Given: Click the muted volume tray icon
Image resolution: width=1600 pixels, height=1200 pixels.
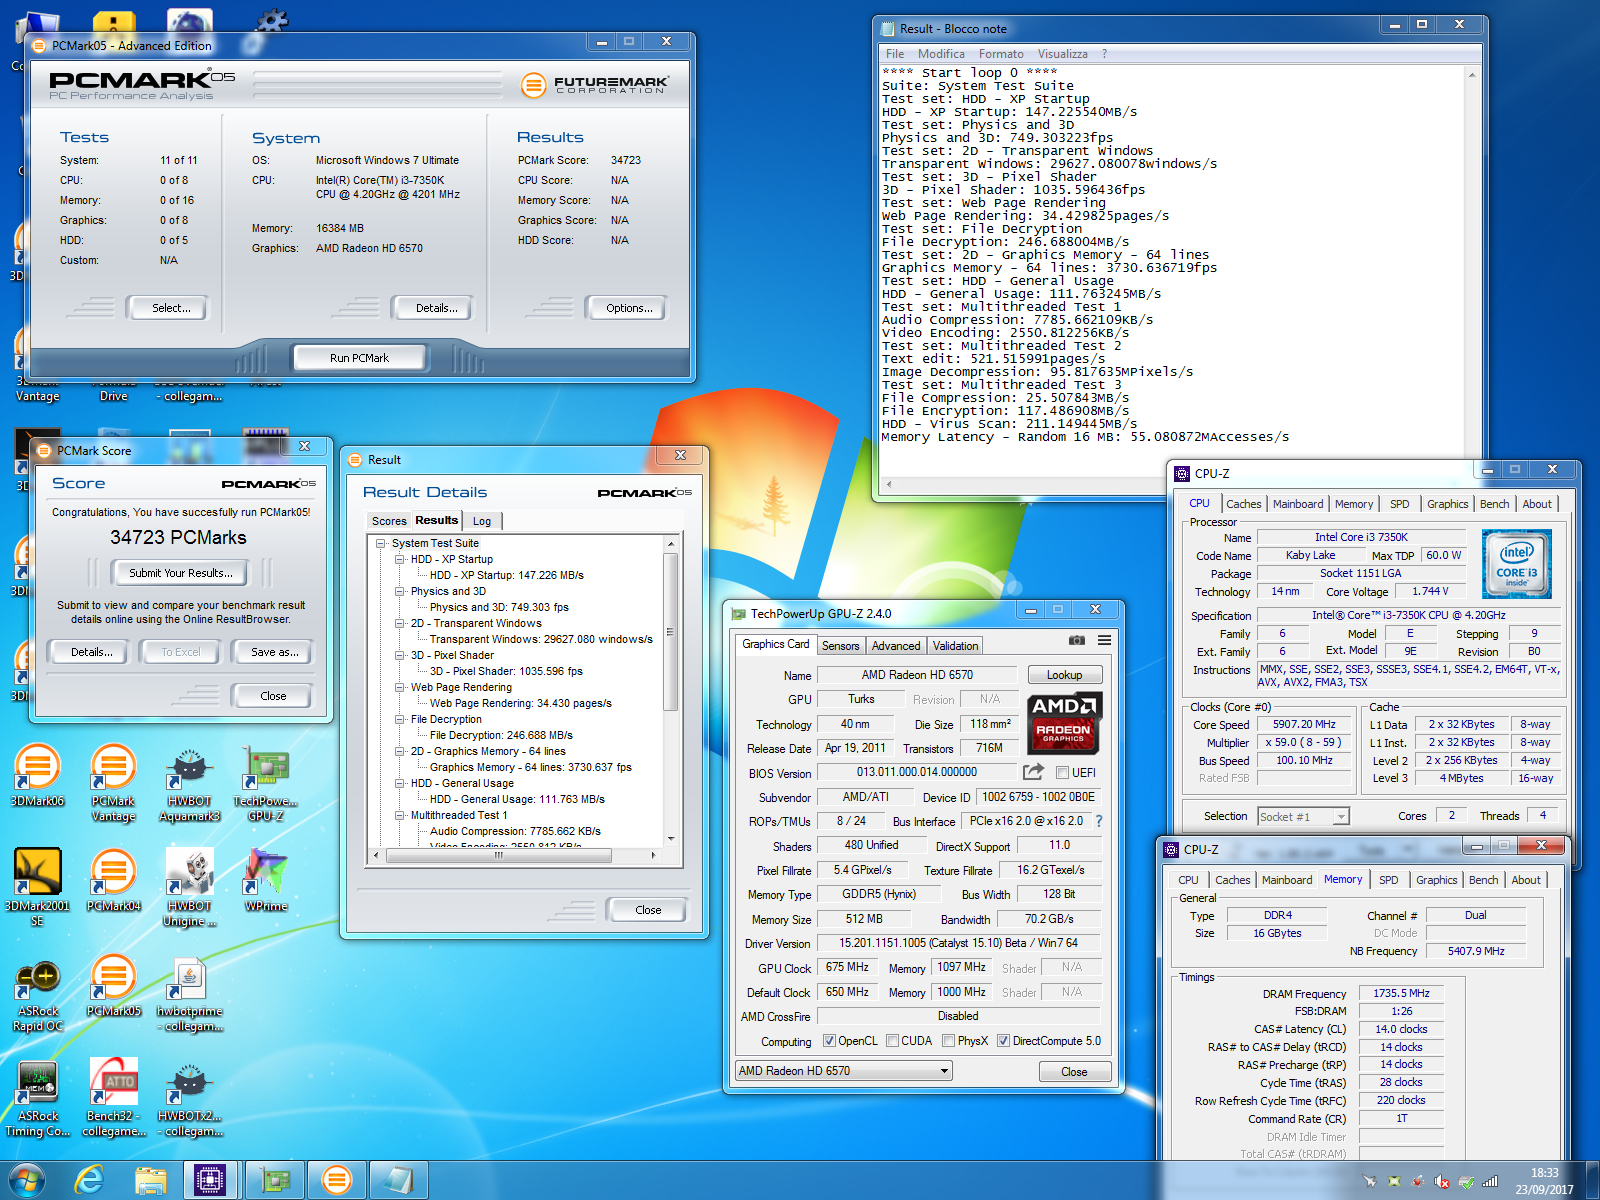Looking at the screenshot, I should 1442,1181.
